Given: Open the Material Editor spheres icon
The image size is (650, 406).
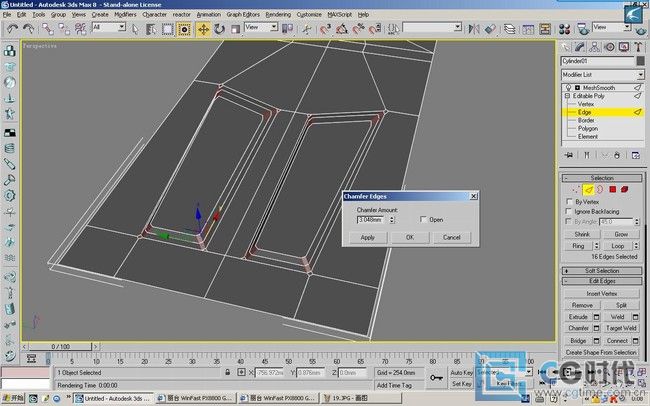Looking at the screenshot, I should click(564, 29).
